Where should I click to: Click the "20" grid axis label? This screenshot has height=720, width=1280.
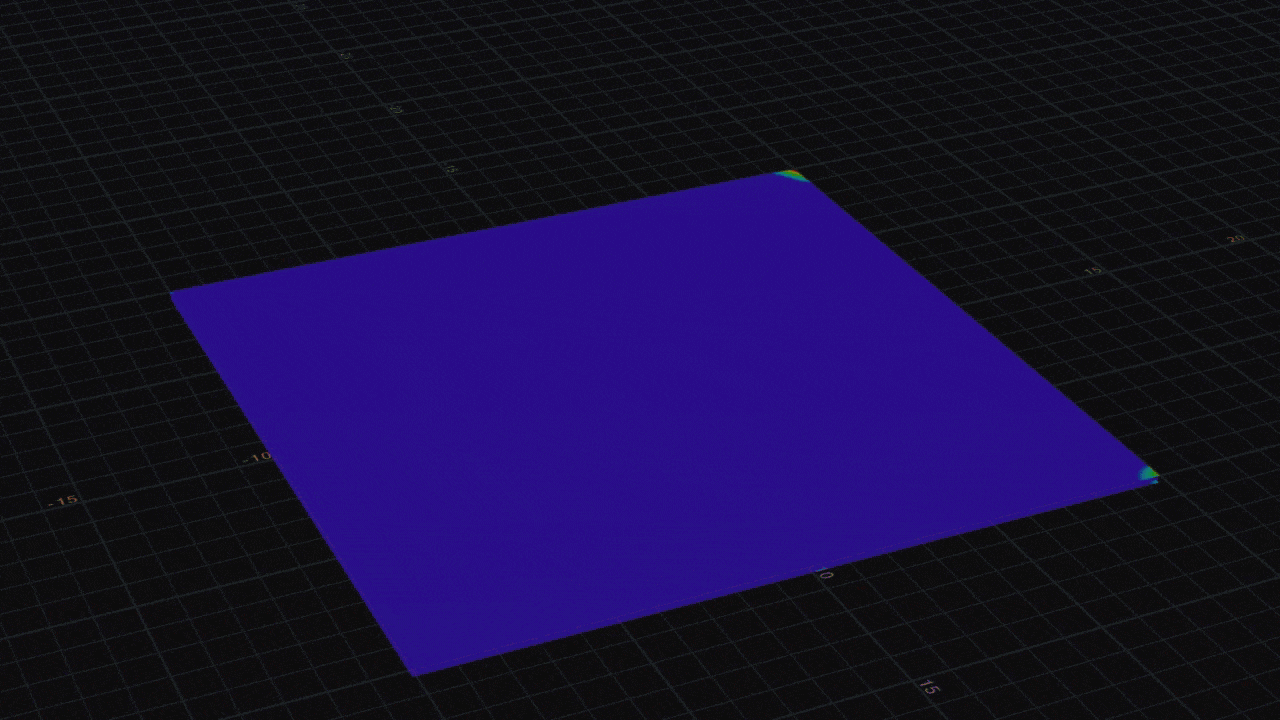click(1236, 239)
